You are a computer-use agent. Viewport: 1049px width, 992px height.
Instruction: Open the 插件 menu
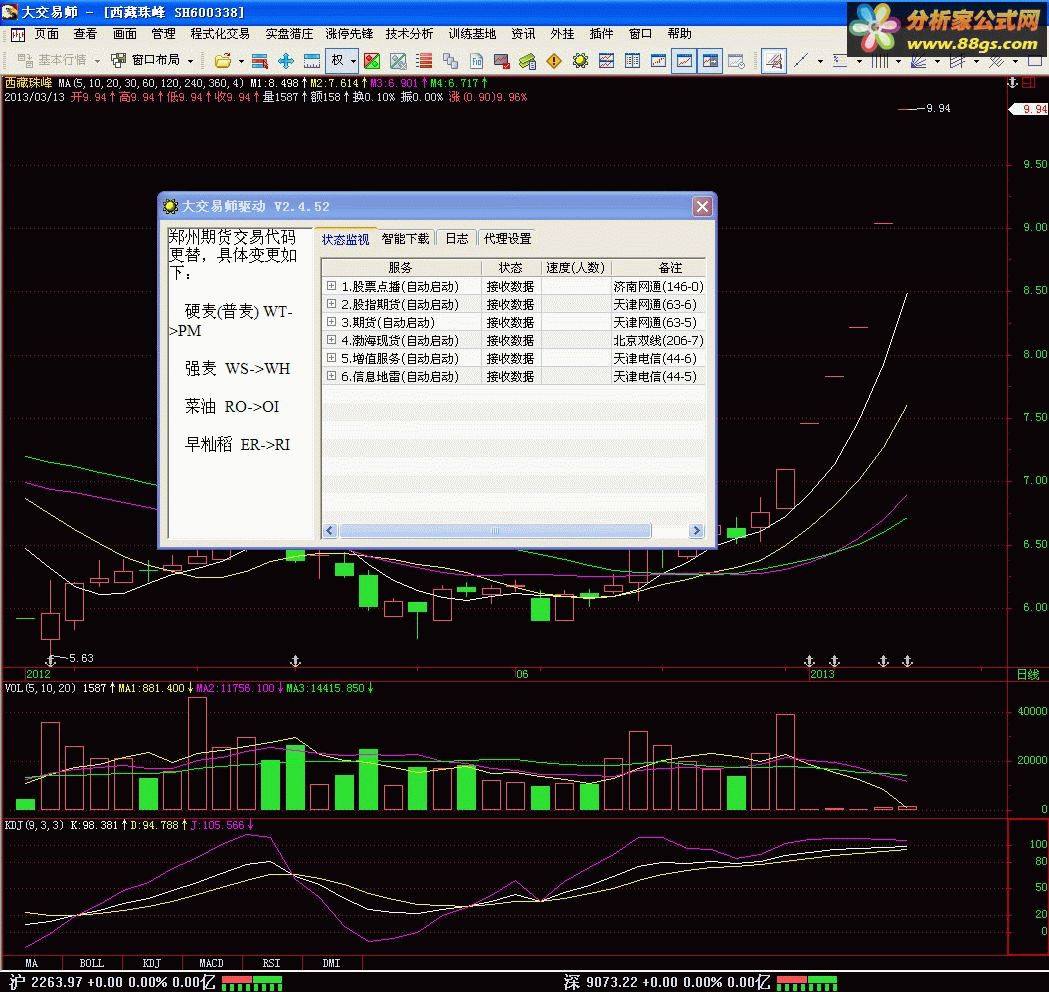click(x=601, y=33)
